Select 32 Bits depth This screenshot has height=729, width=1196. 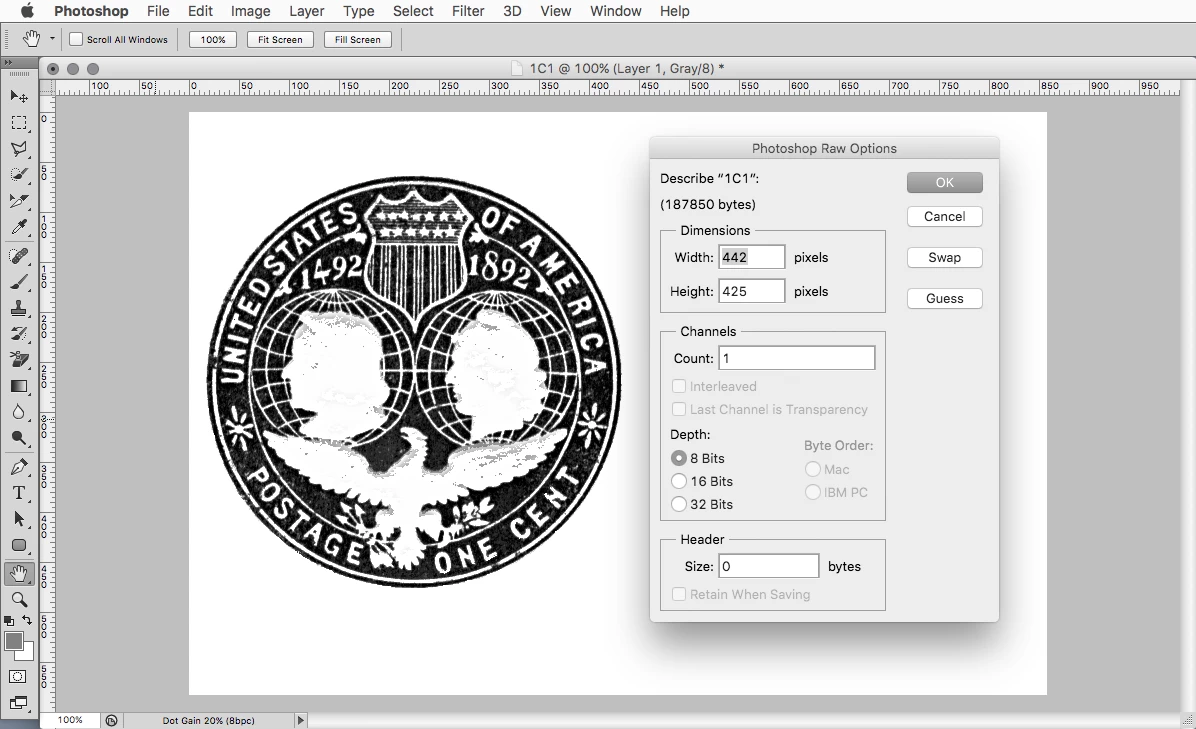click(679, 504)
